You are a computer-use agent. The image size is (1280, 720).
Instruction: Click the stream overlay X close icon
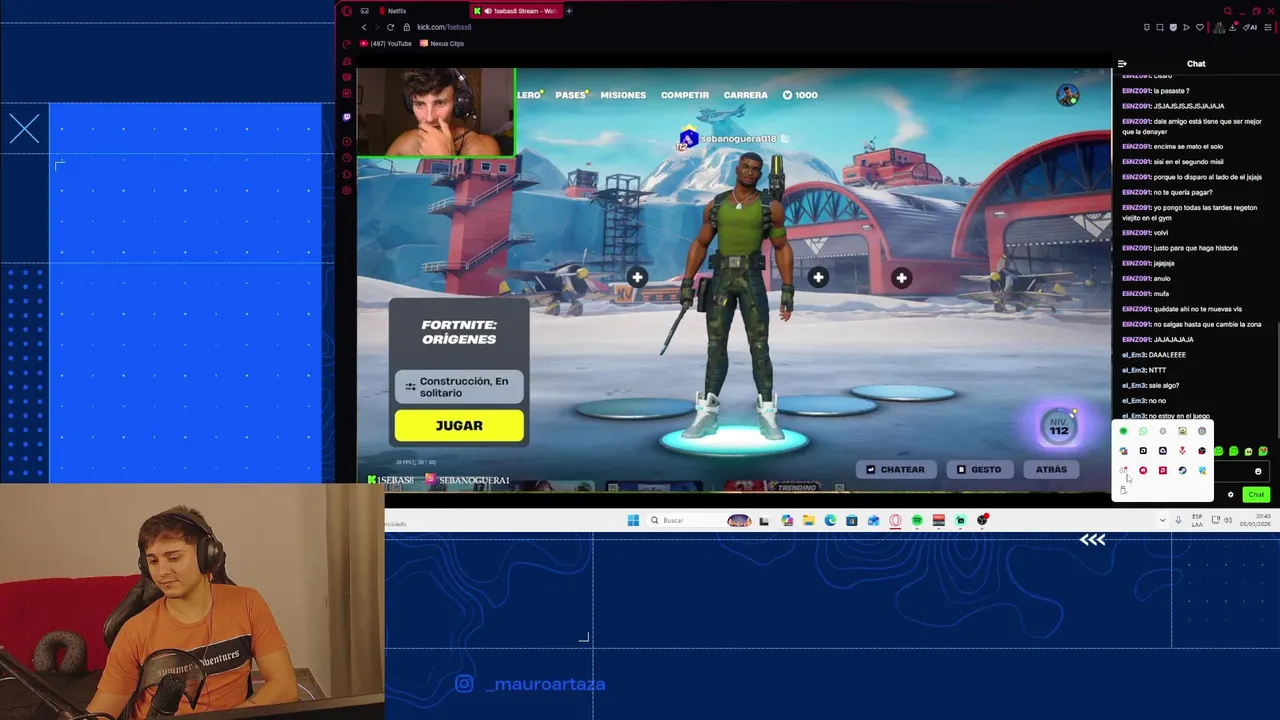(x=24, y=129)
